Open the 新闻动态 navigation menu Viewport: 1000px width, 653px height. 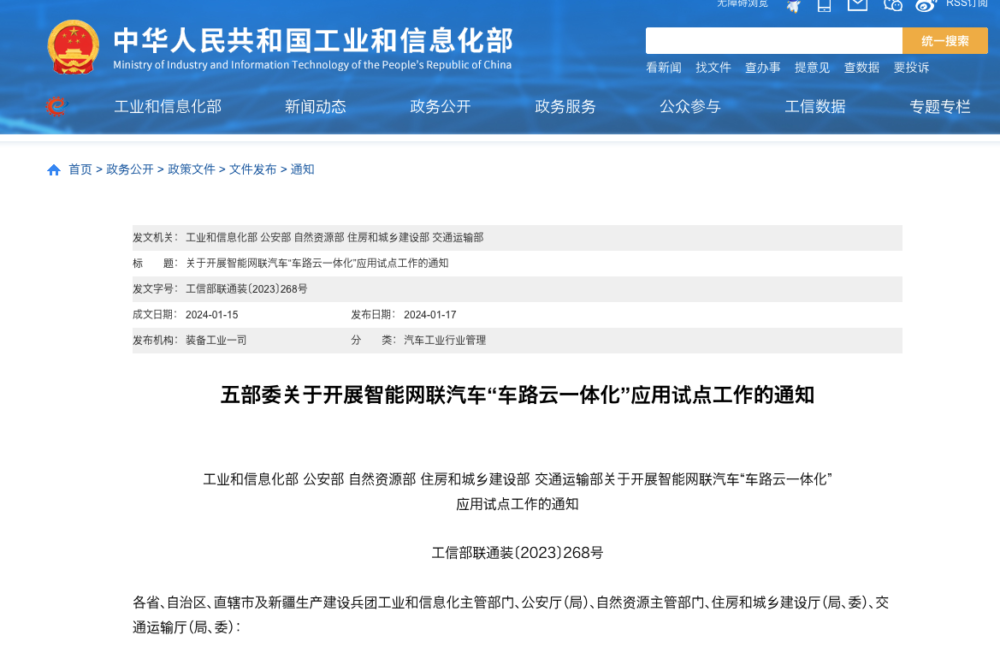315,107
